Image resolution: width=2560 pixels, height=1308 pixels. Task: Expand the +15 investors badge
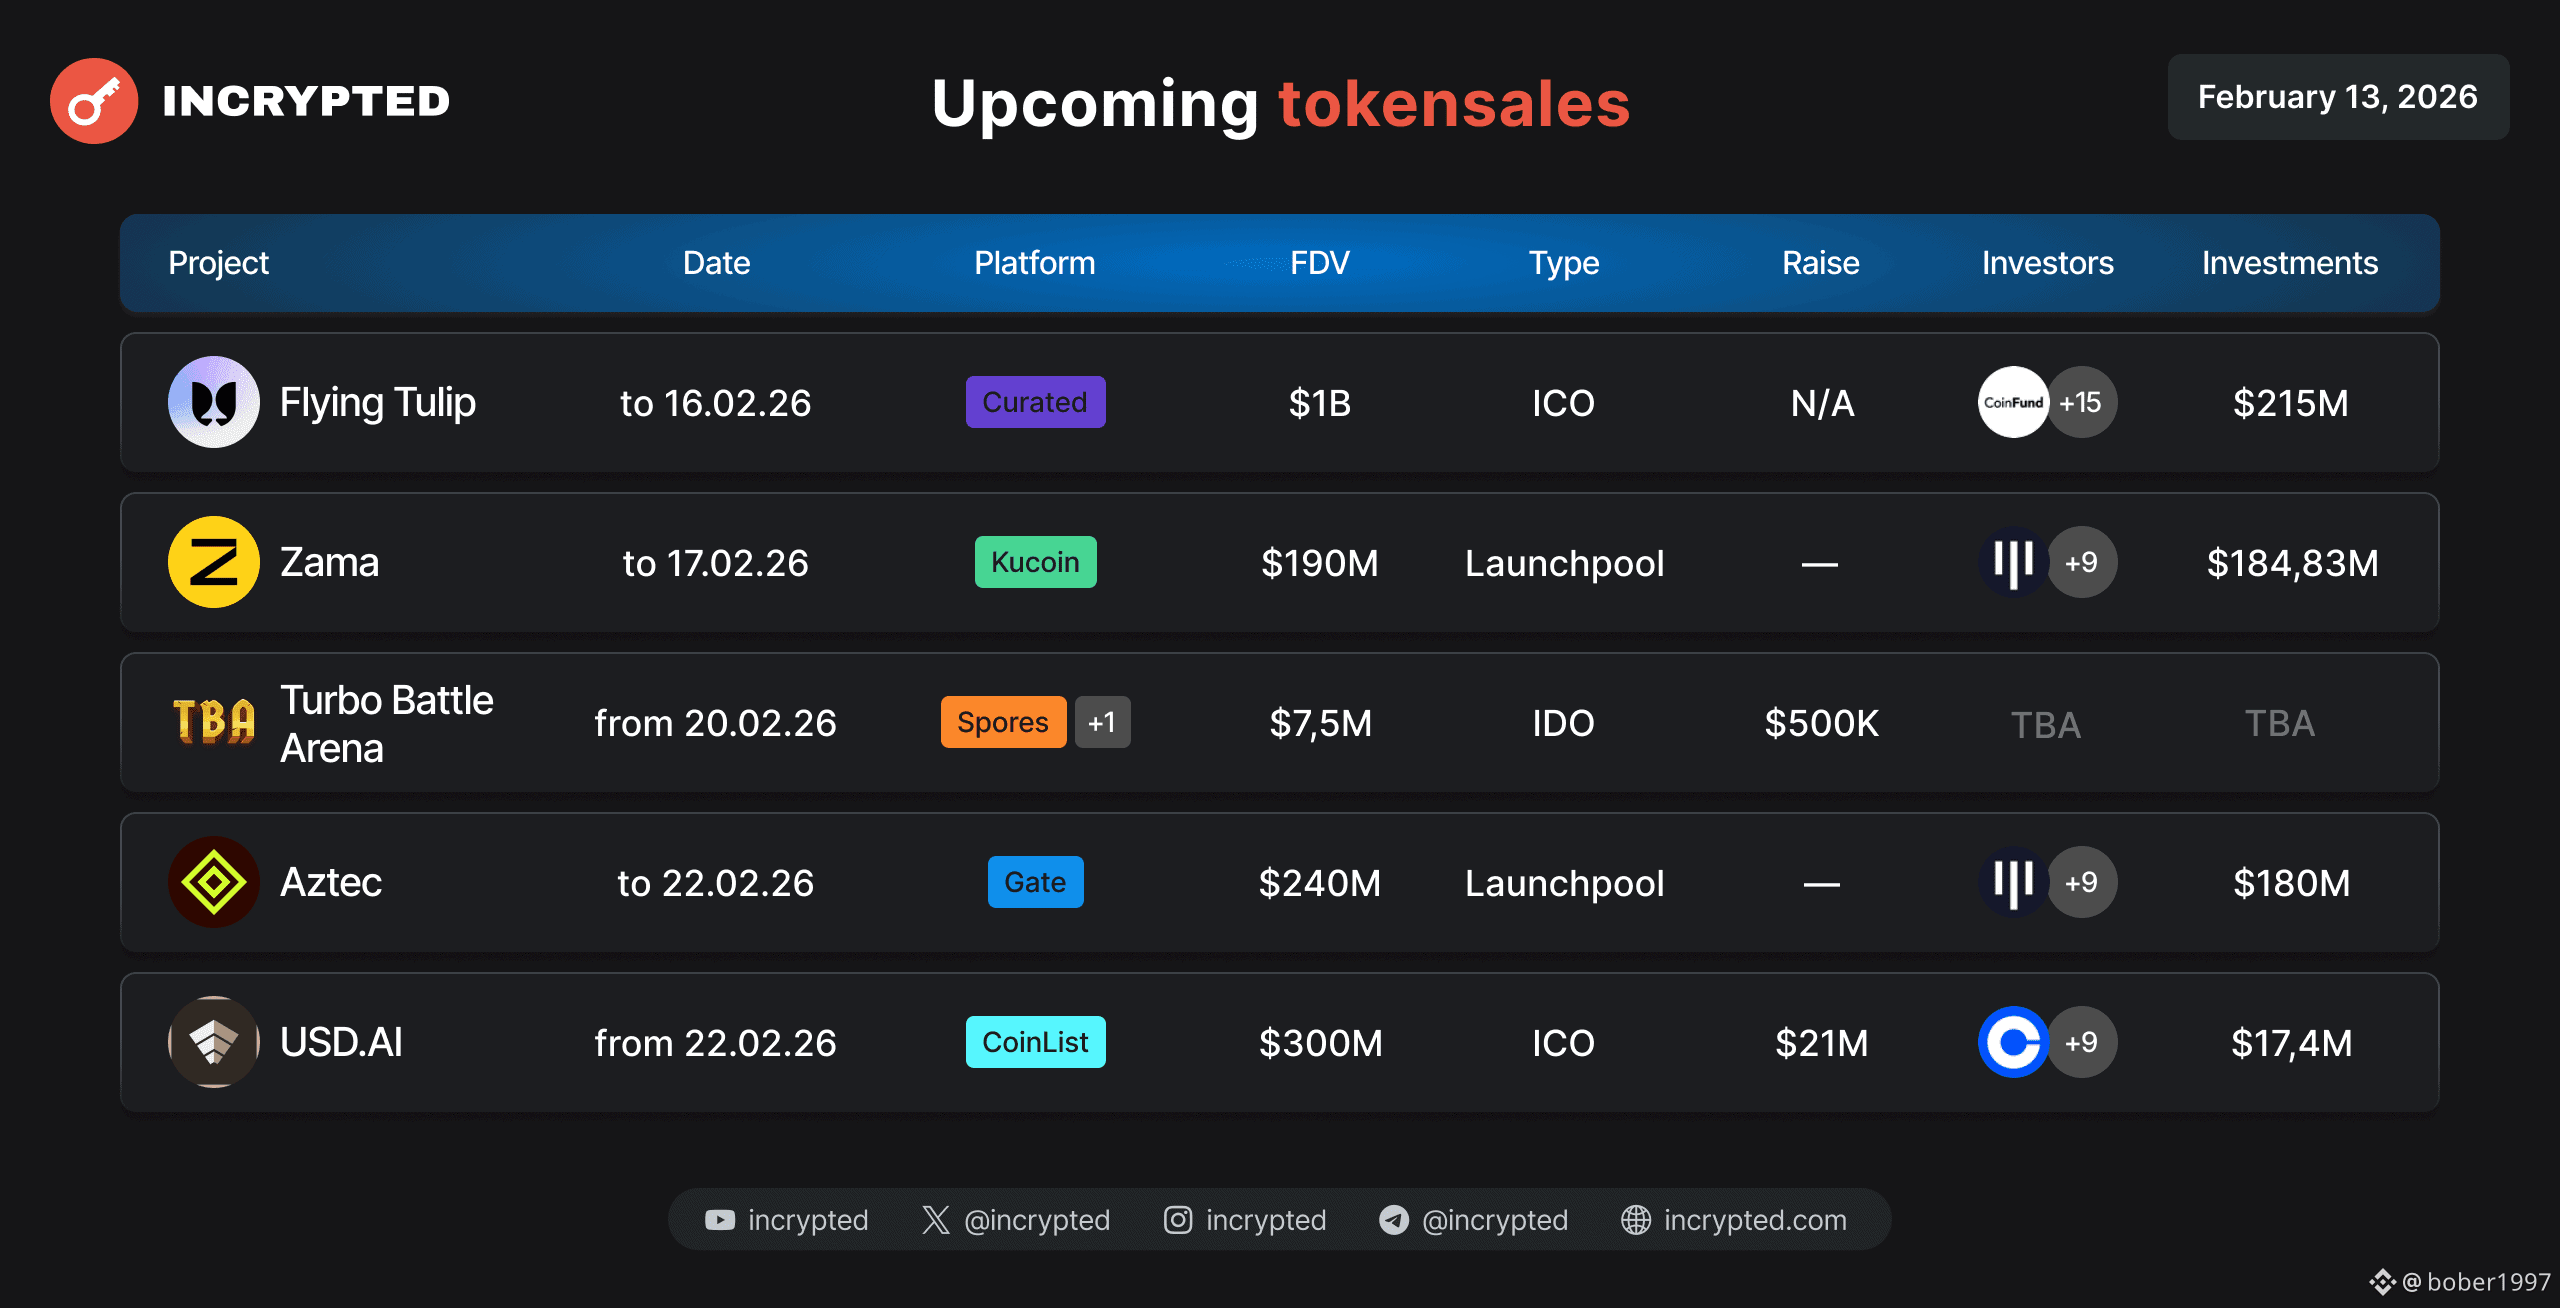click(2082, 402)
